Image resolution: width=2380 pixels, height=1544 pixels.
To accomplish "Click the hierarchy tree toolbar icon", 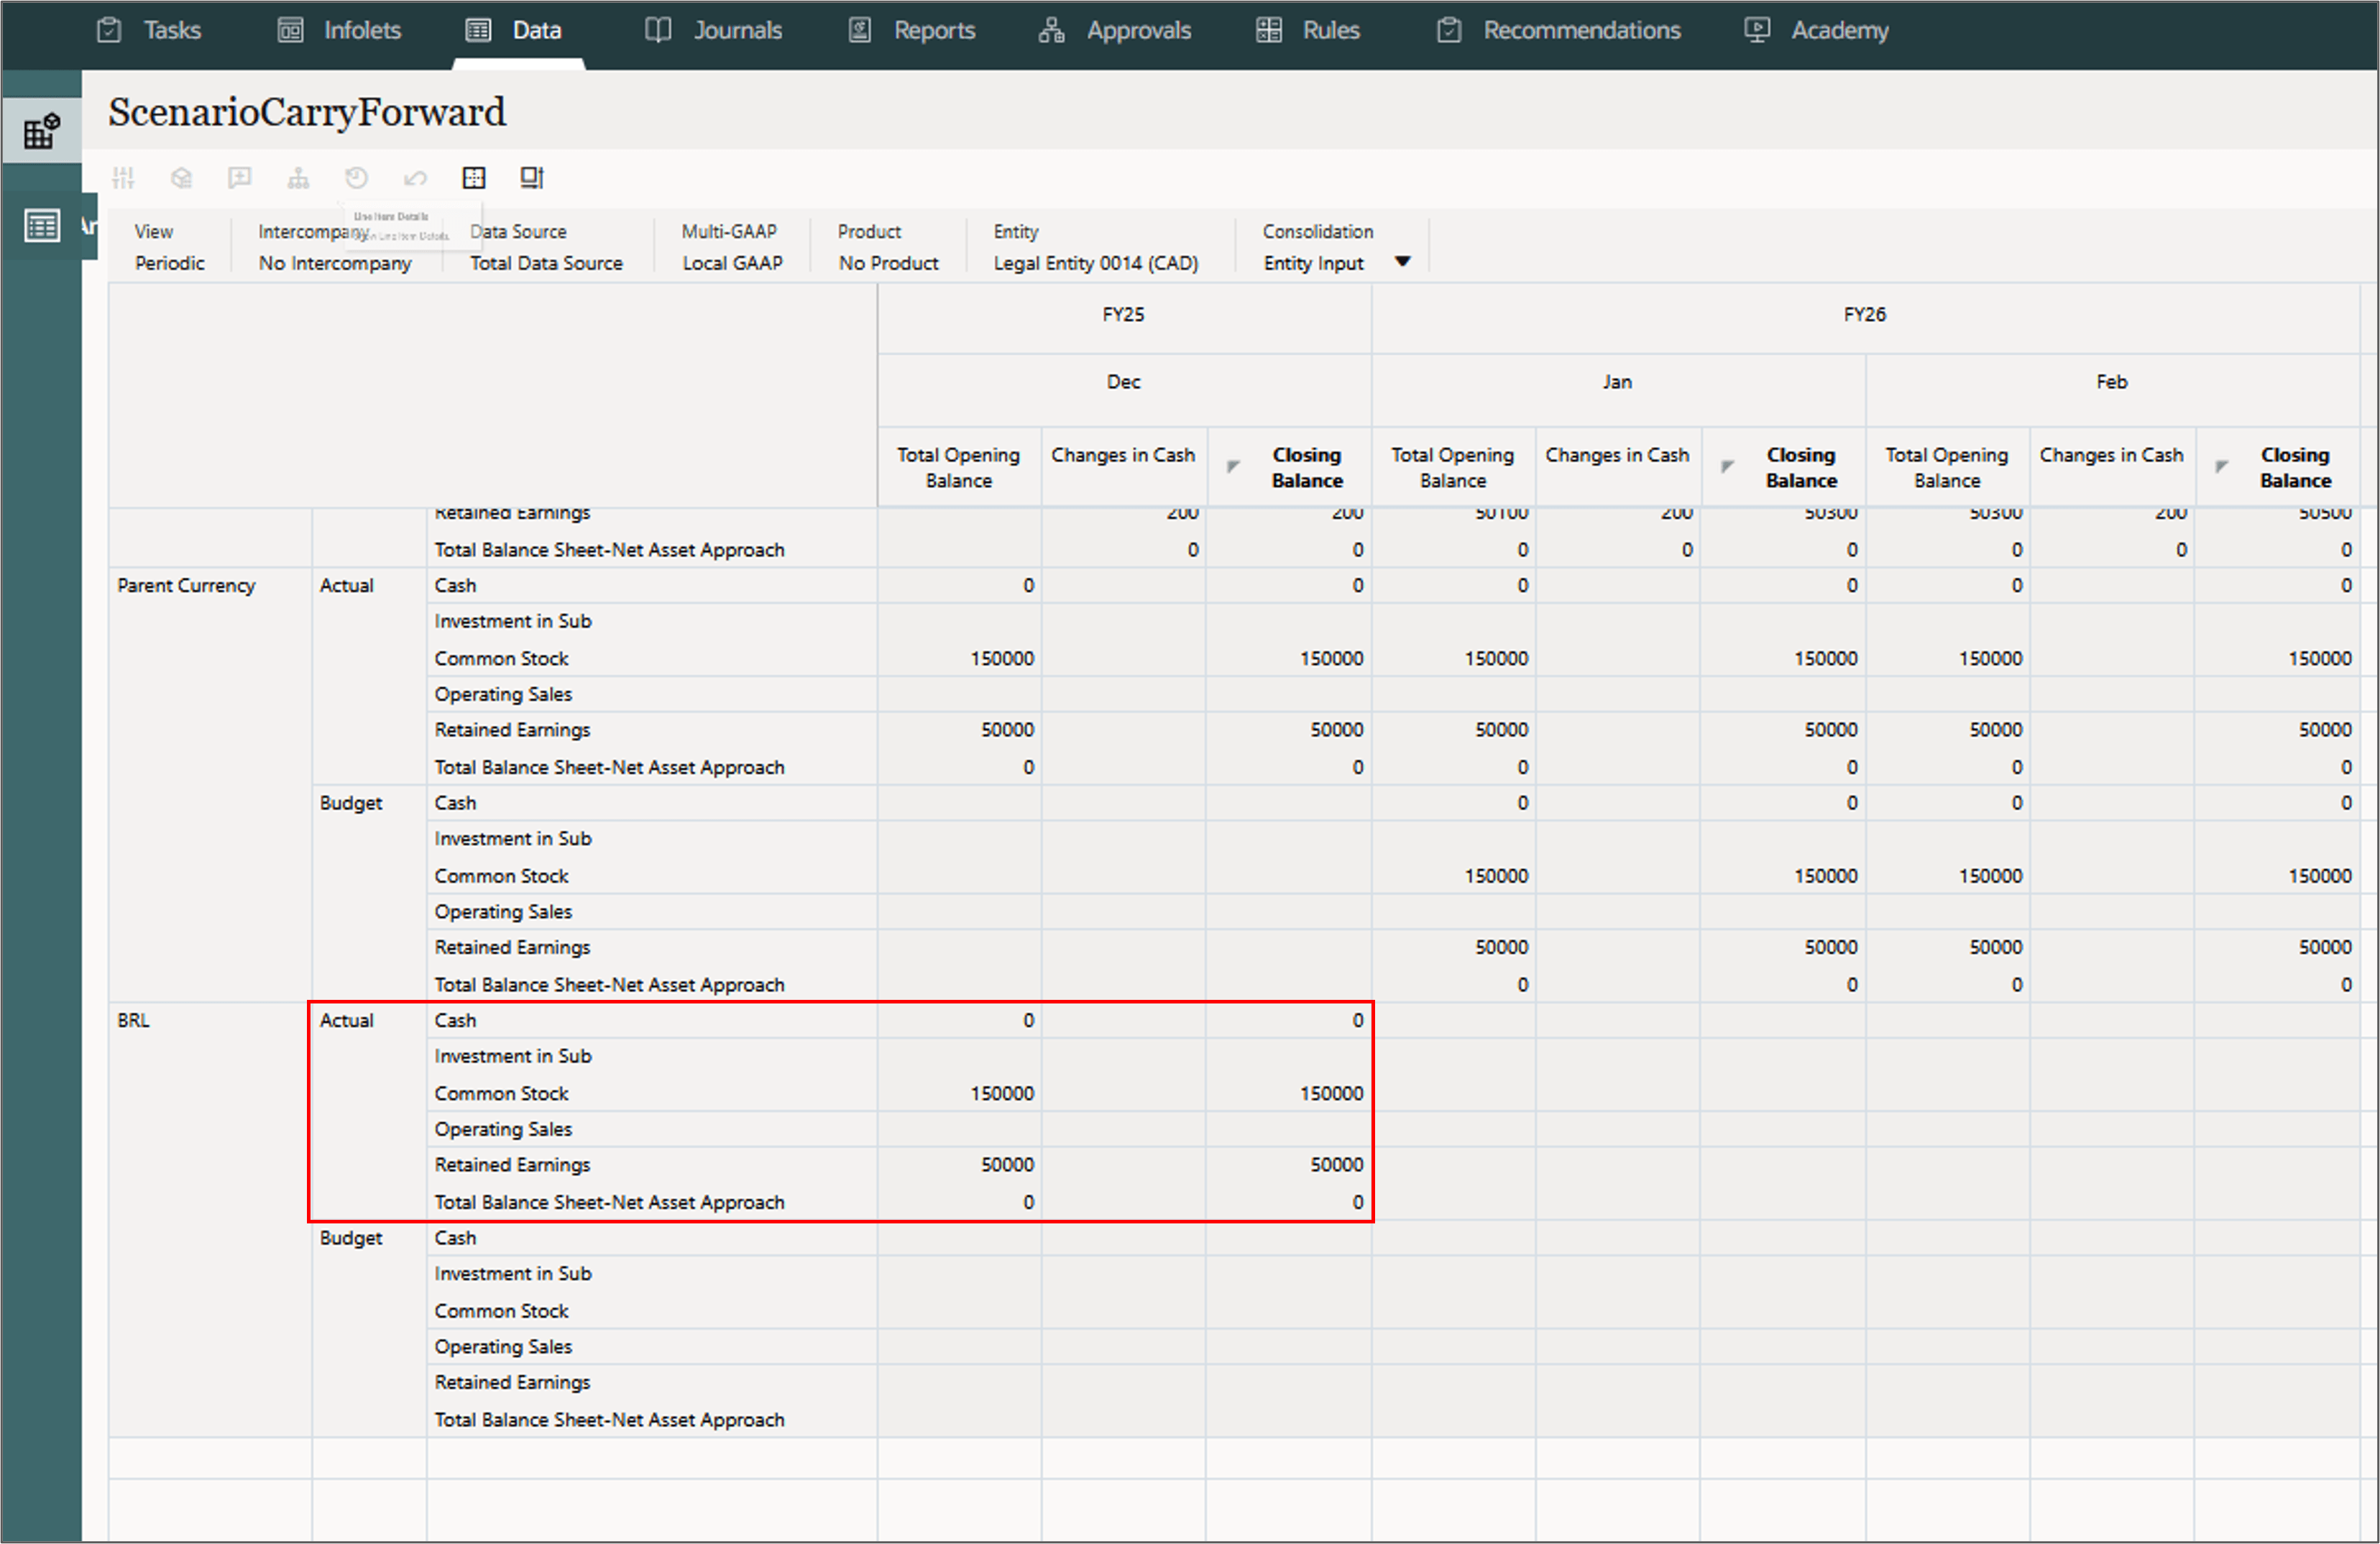I will [x=298, y=178].
